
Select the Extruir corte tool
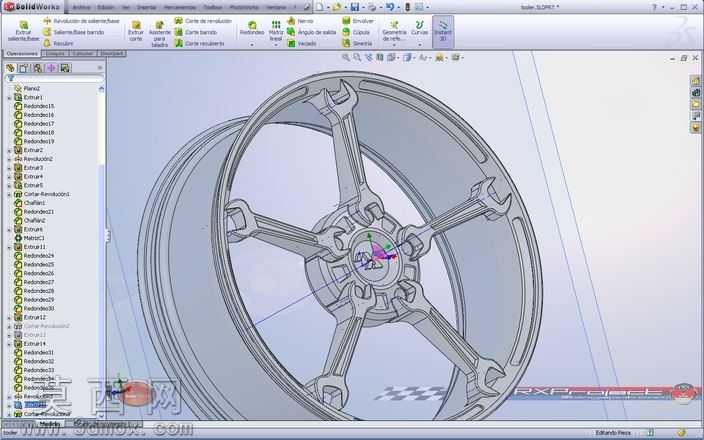click(x=136, y=31)
